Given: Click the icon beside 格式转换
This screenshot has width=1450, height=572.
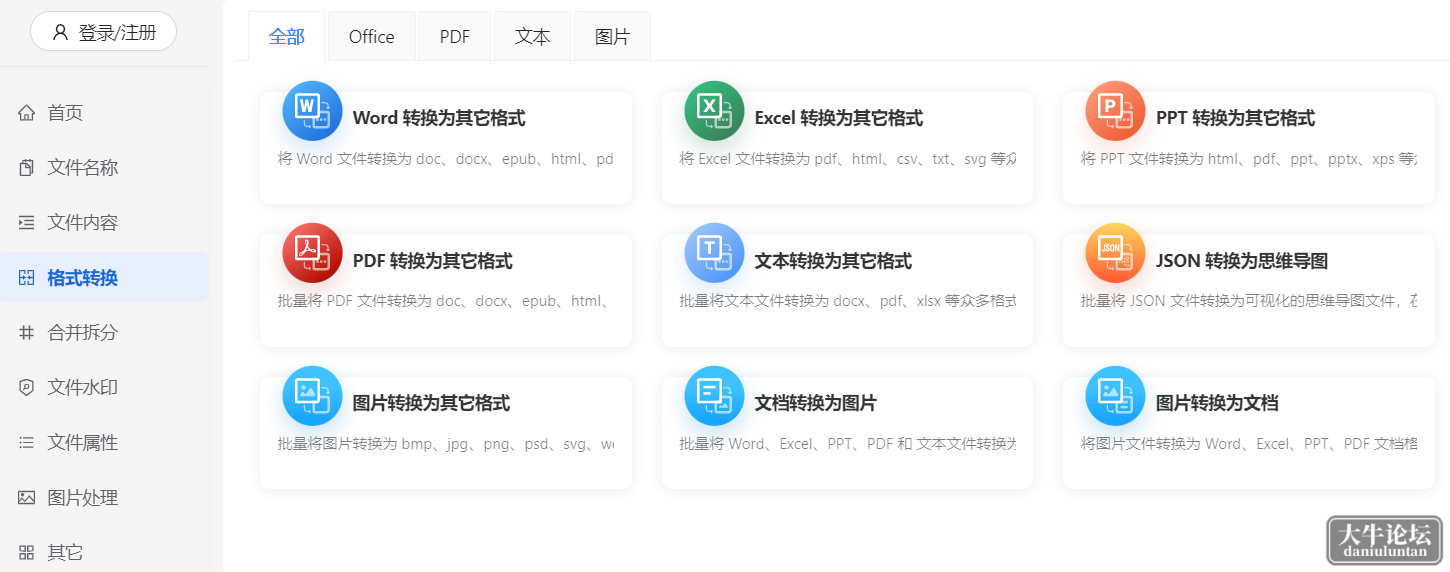Looking at the screenshot, I should (27, 278).
